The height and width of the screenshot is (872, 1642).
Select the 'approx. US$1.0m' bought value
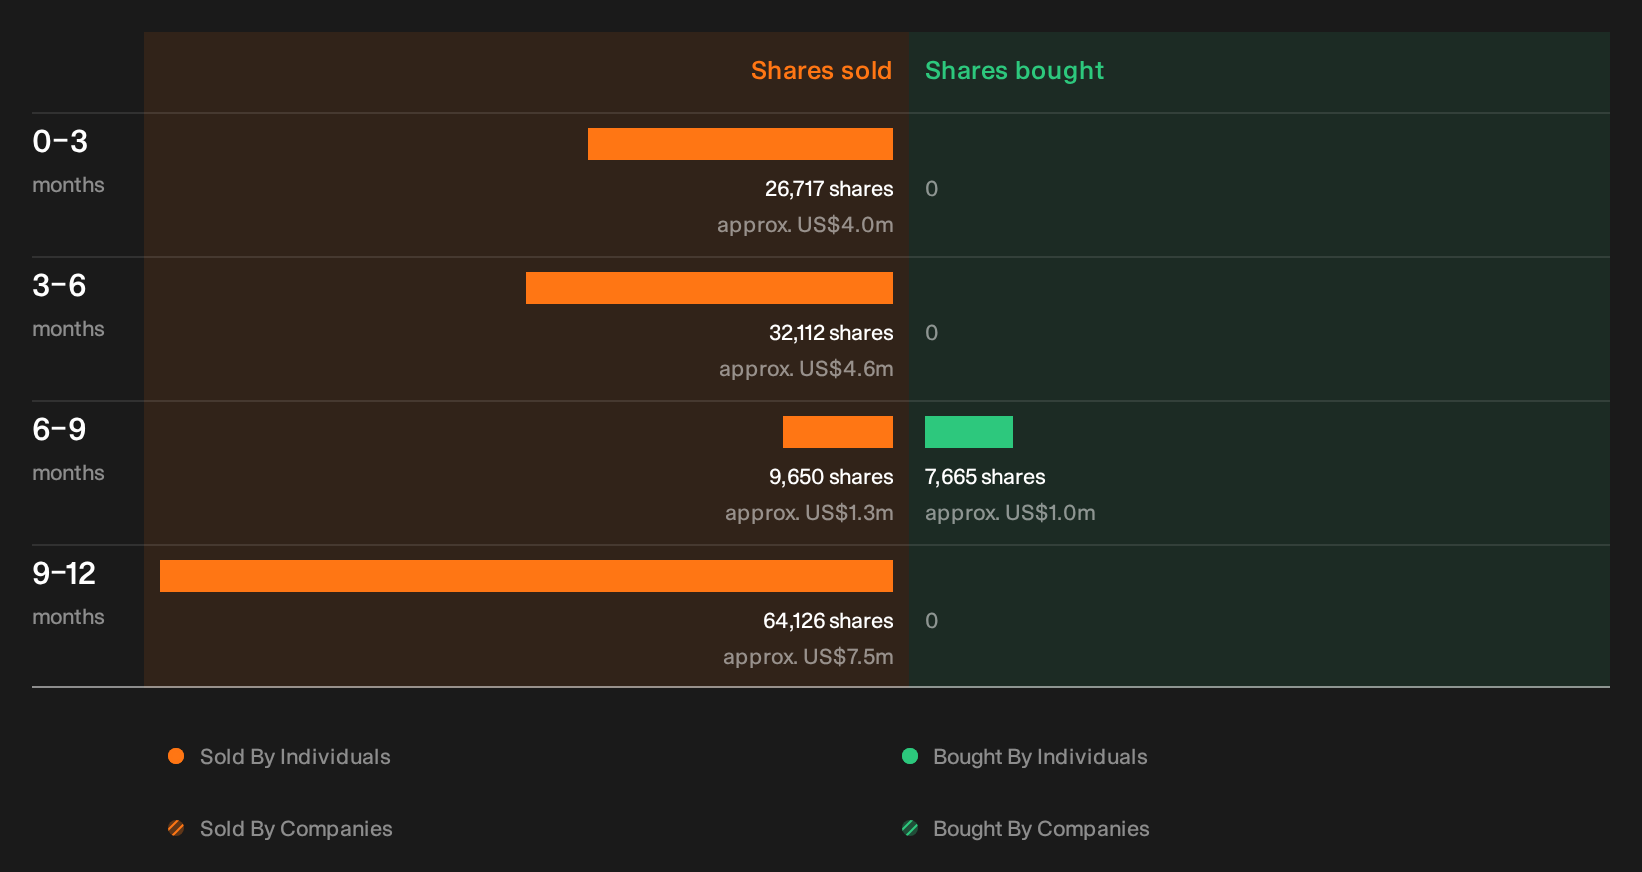pyautogui.click(x=1010, y=513)
